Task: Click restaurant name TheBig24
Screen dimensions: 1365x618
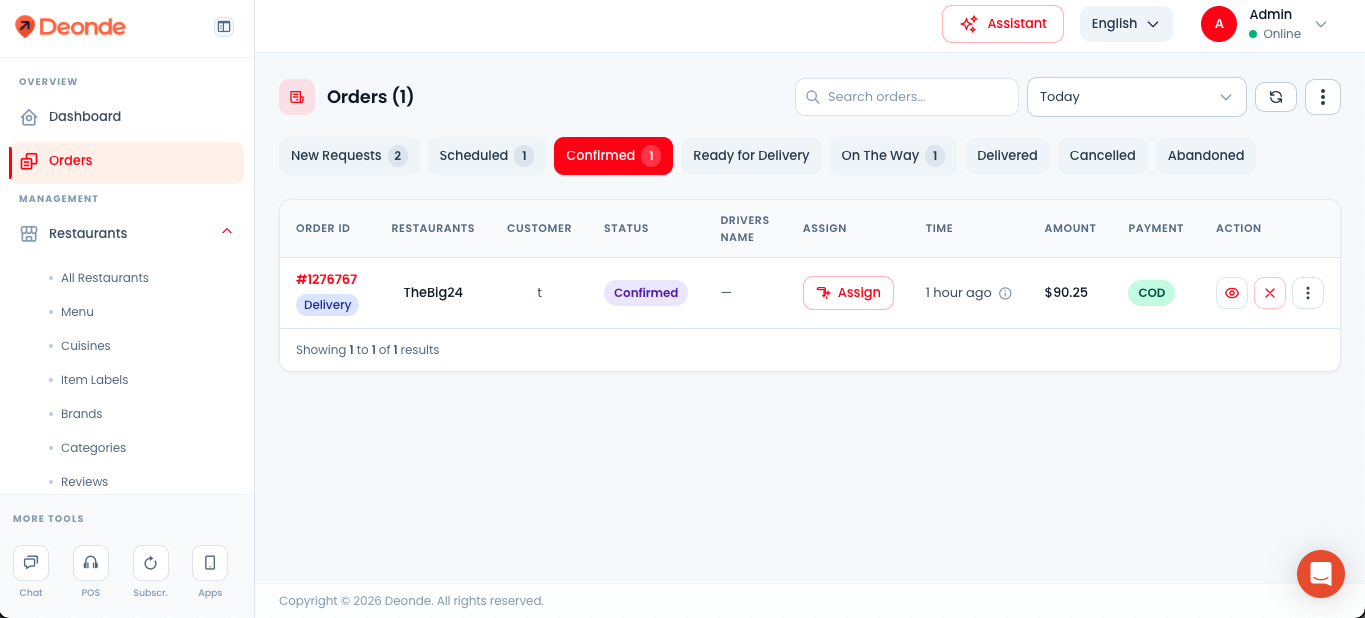Action: coord(433,293)
